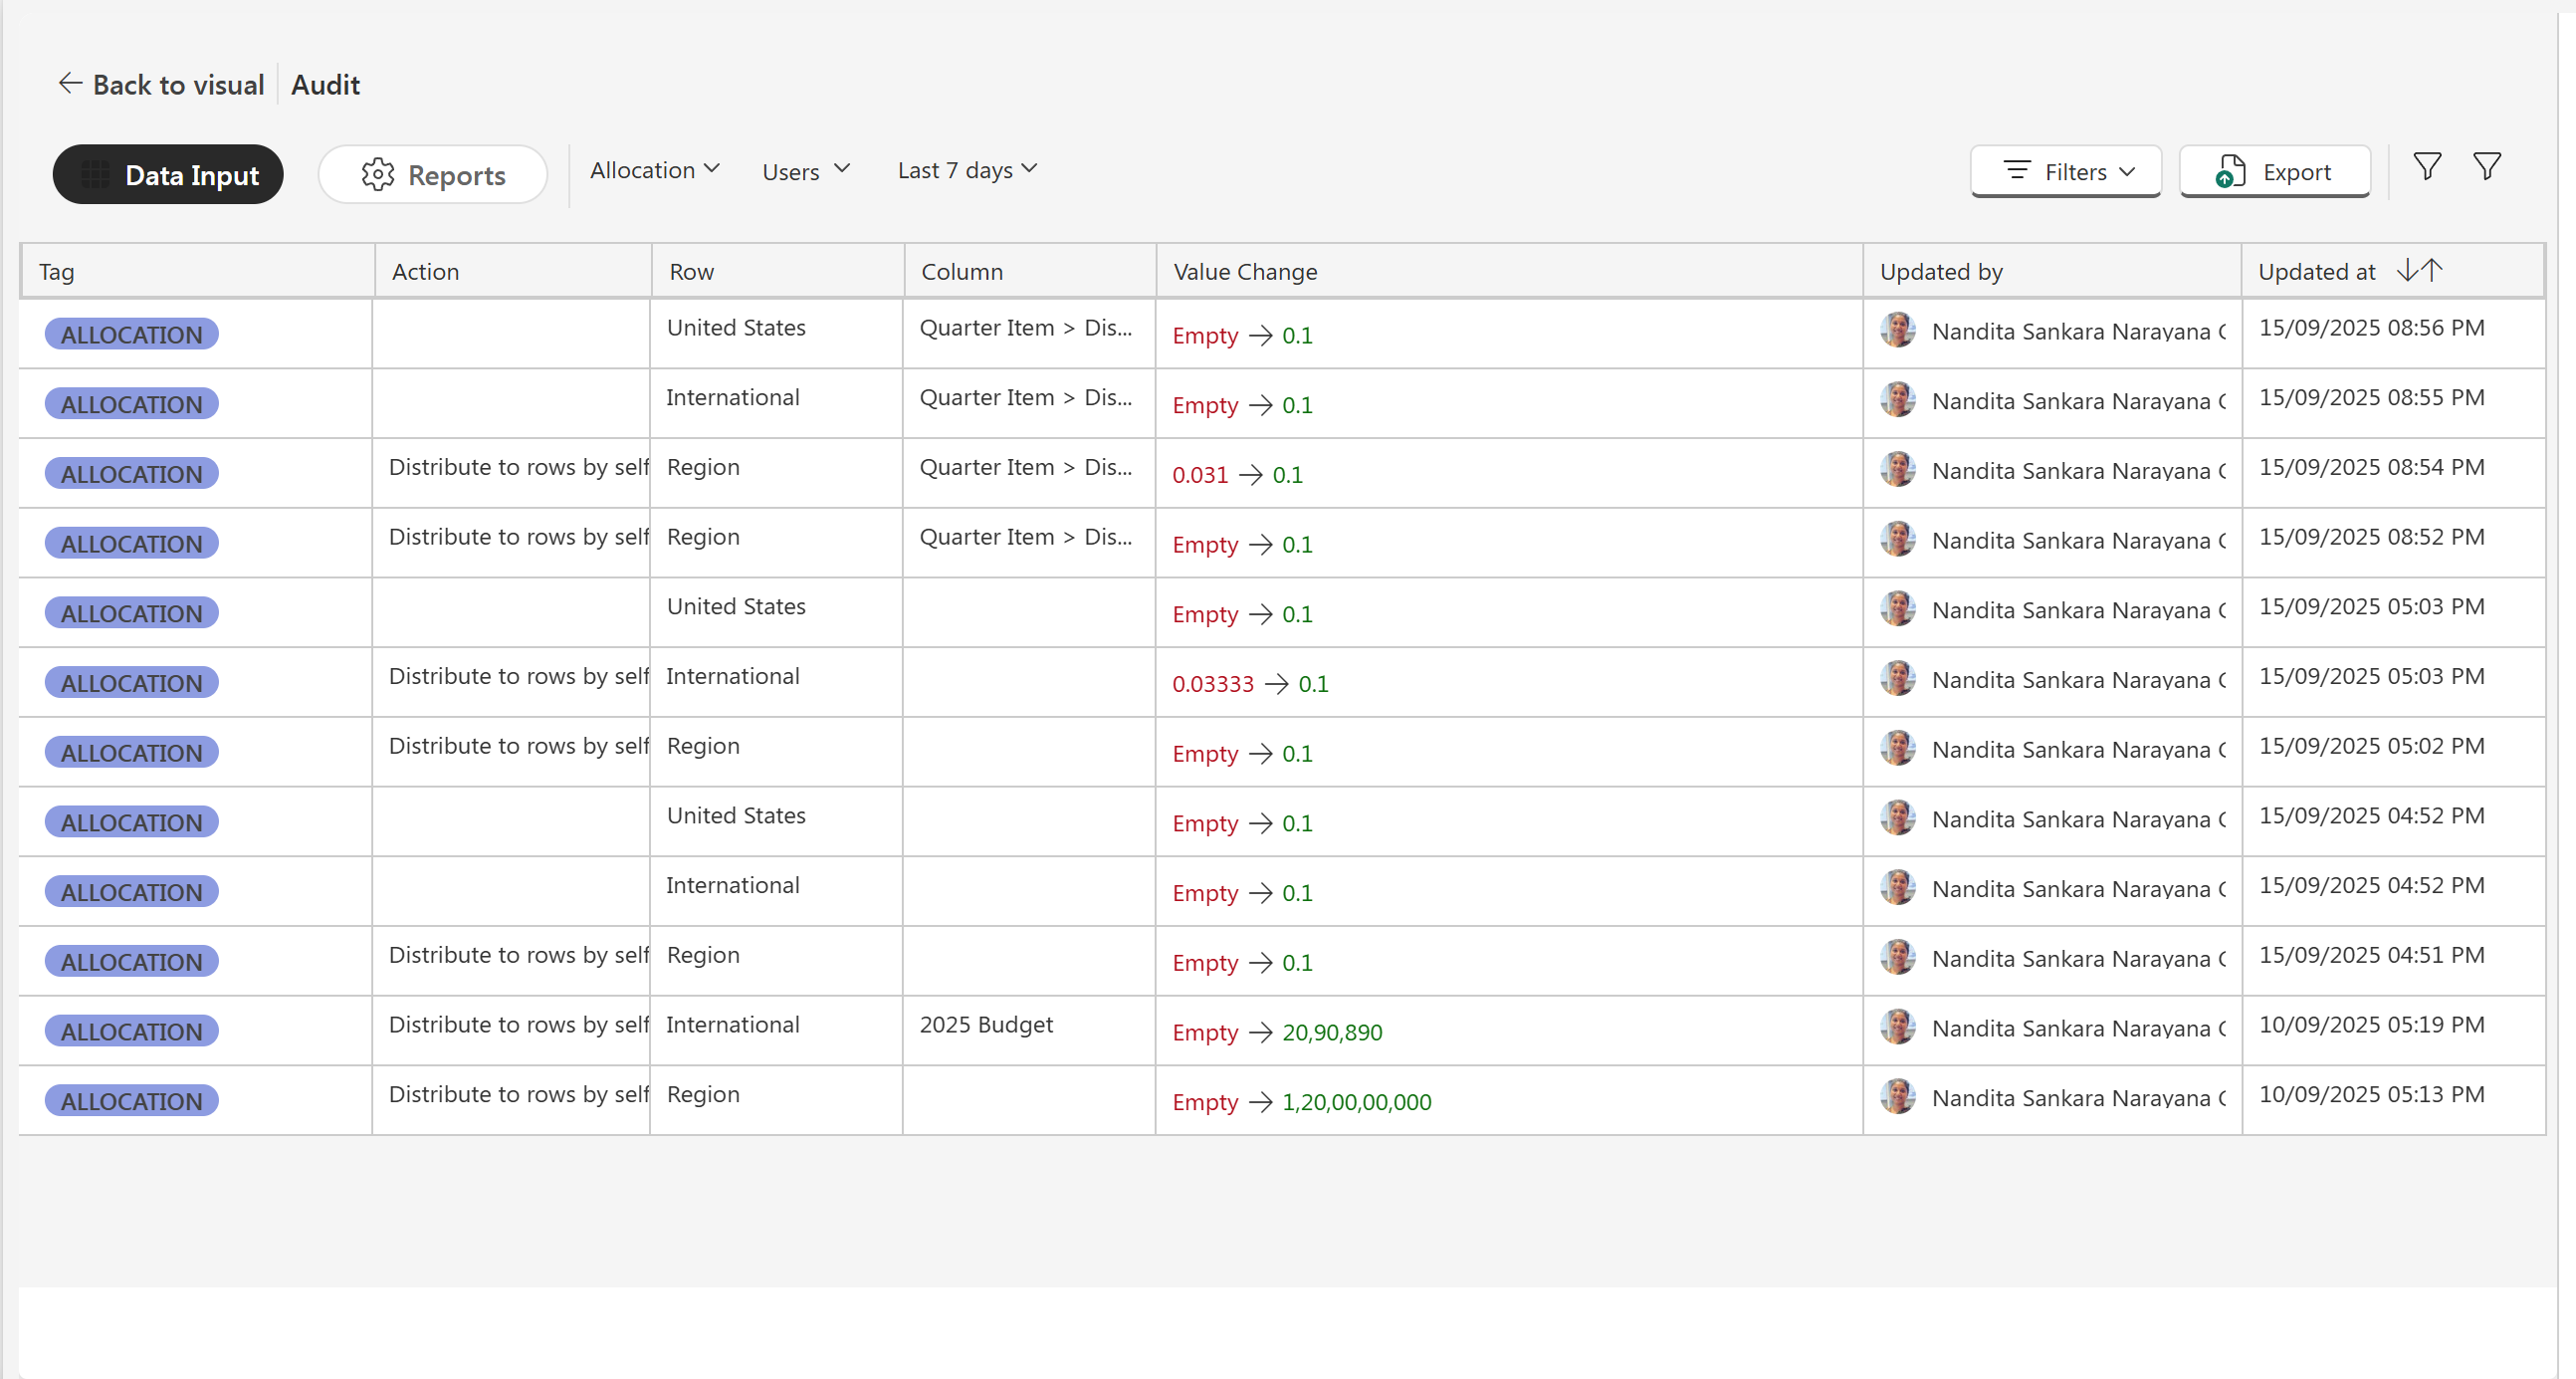Click the Export file icon

pyautogui.click(x=2229, y=172)
